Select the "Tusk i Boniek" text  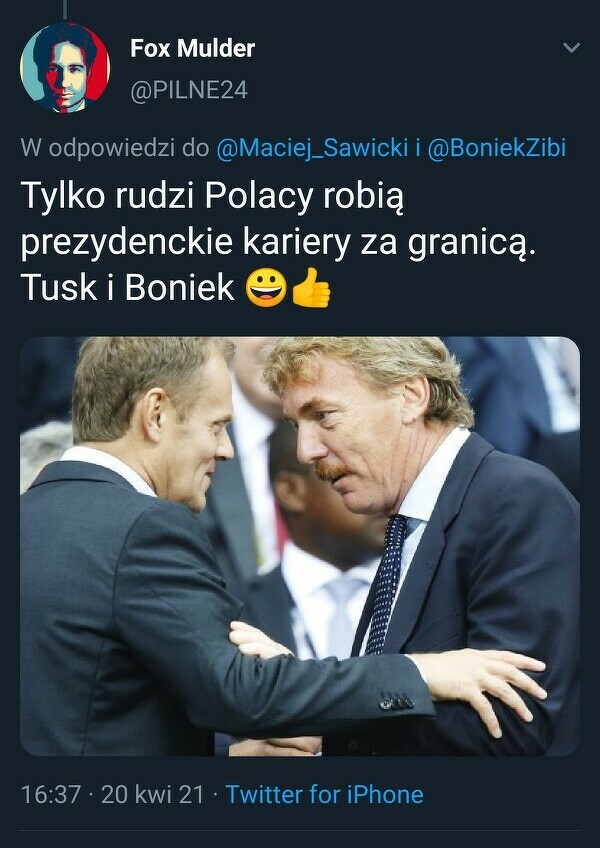click(128, 288)
